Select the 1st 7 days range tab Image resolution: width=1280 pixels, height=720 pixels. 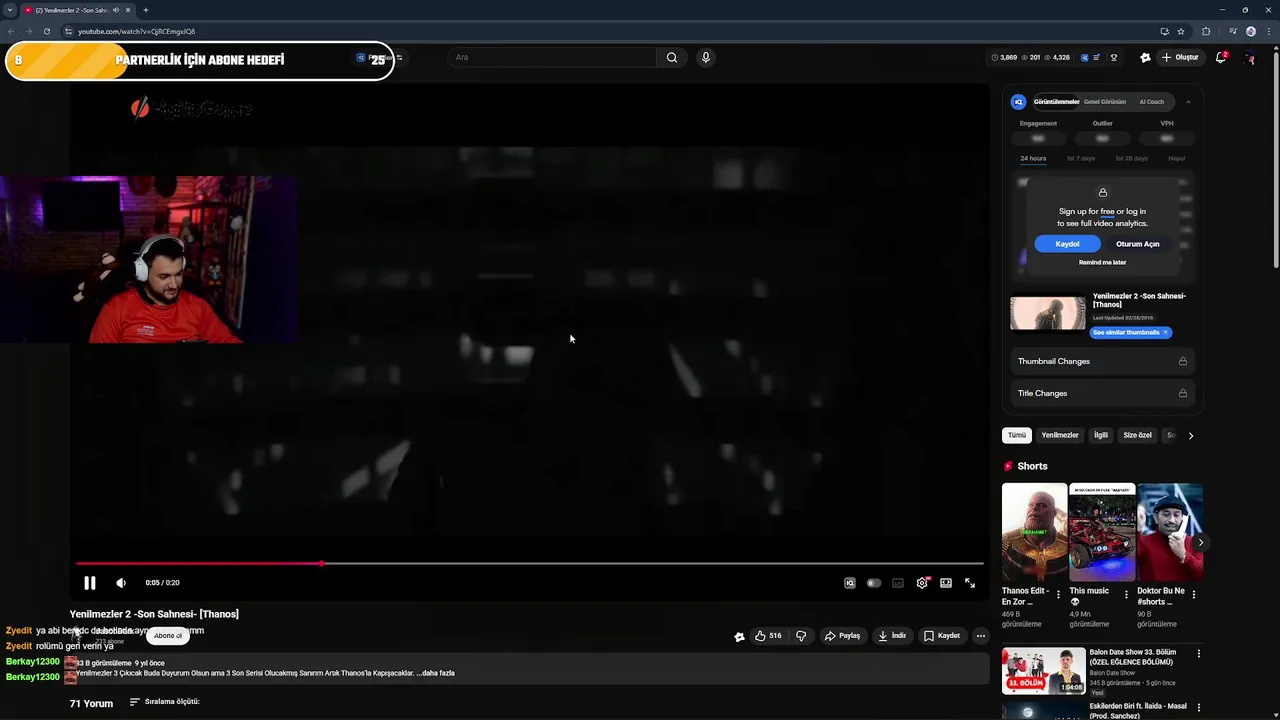(1081, 158)
